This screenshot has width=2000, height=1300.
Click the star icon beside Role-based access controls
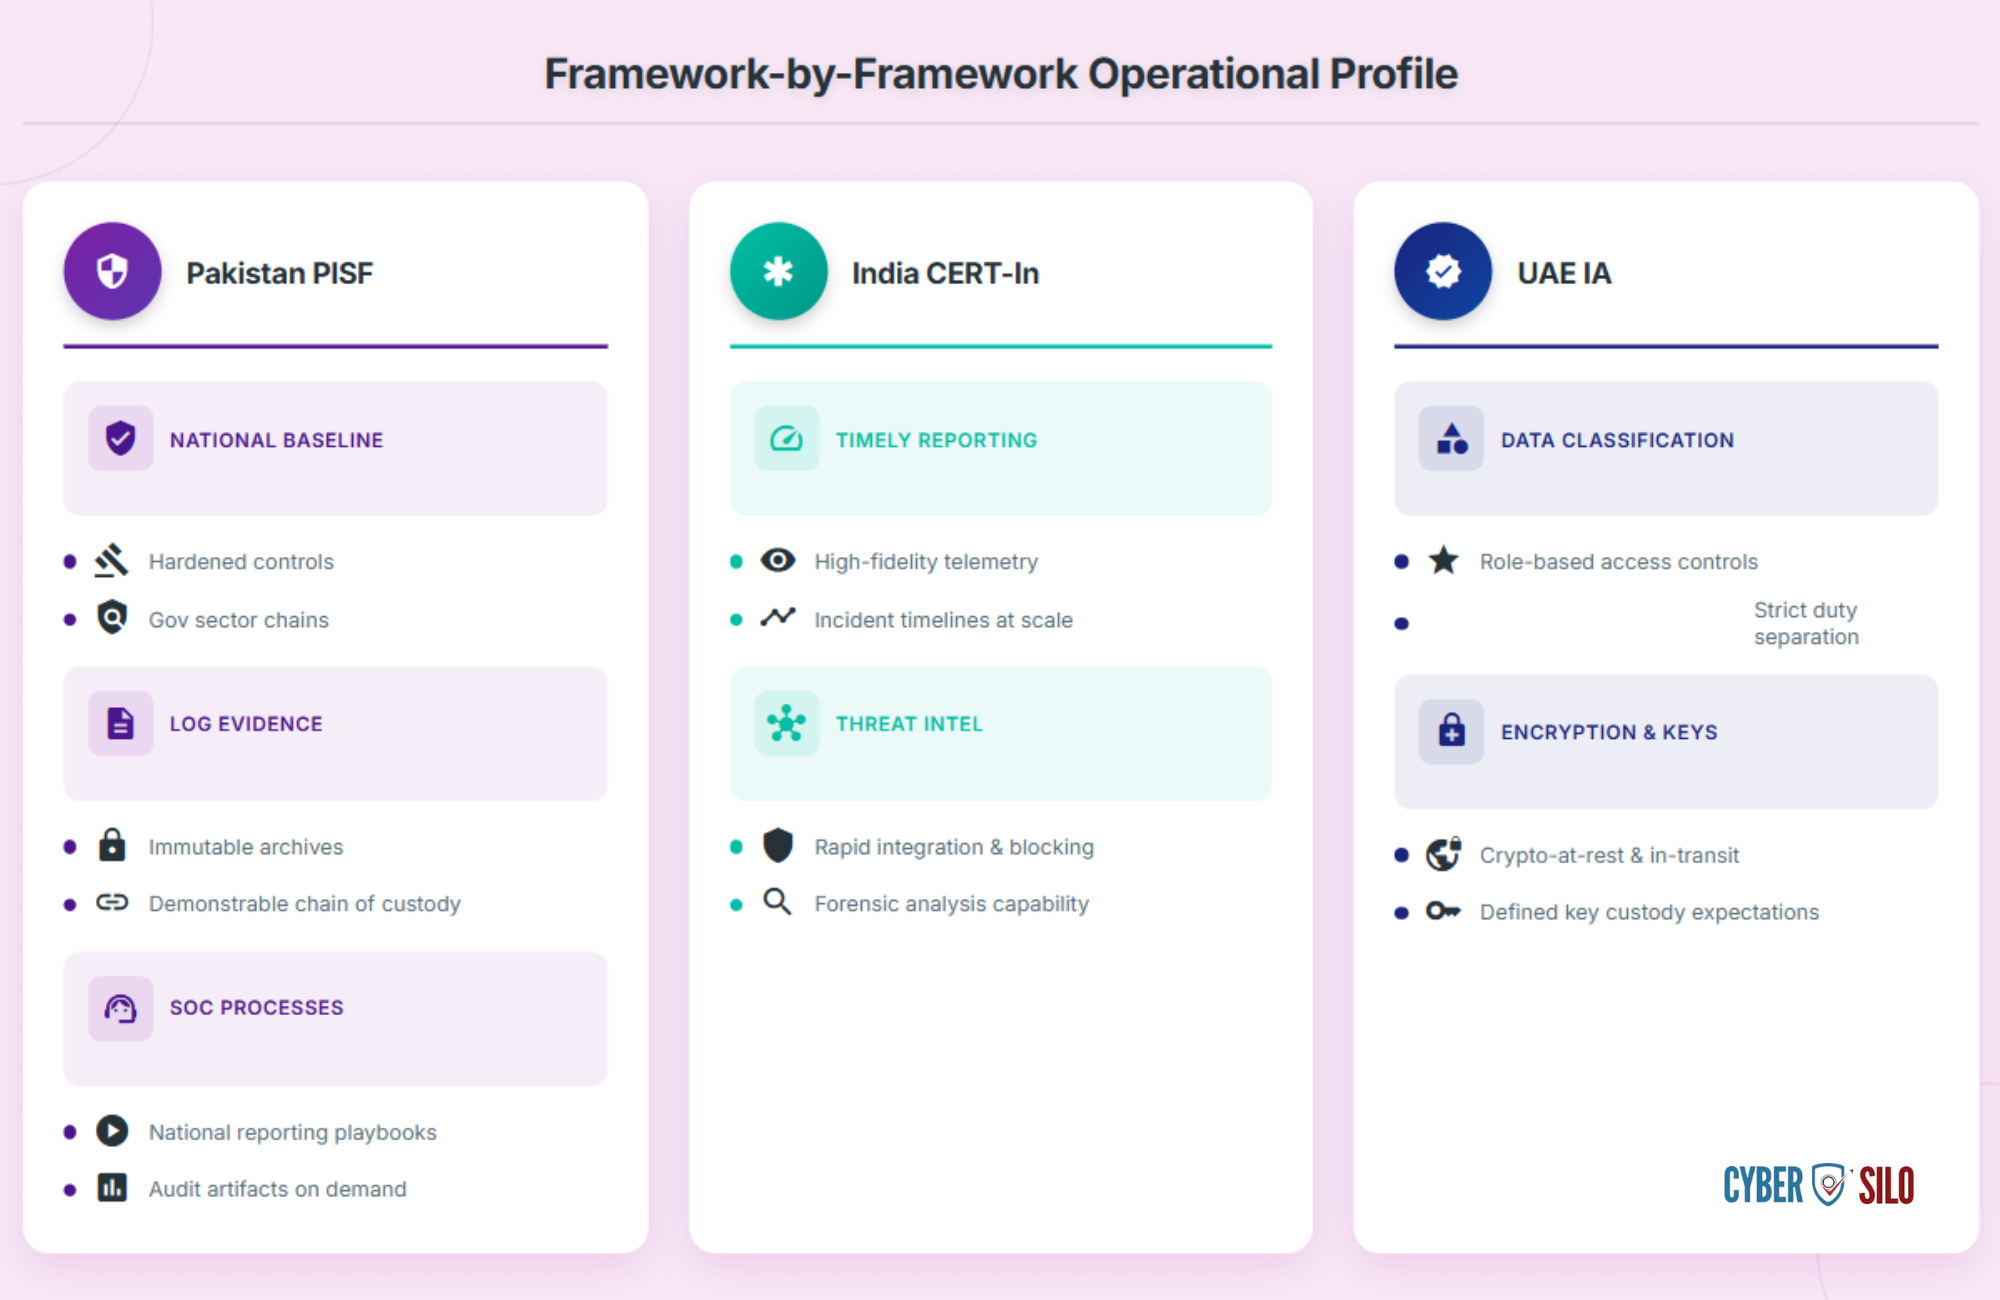[1443, 560]
